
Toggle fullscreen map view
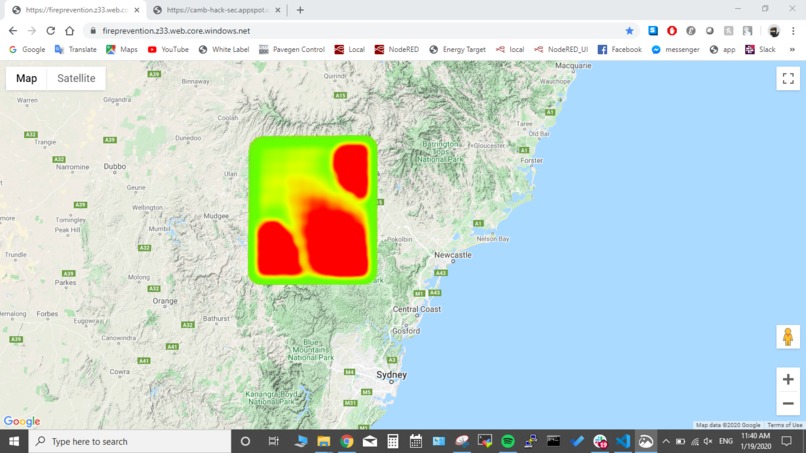(788, 79)
